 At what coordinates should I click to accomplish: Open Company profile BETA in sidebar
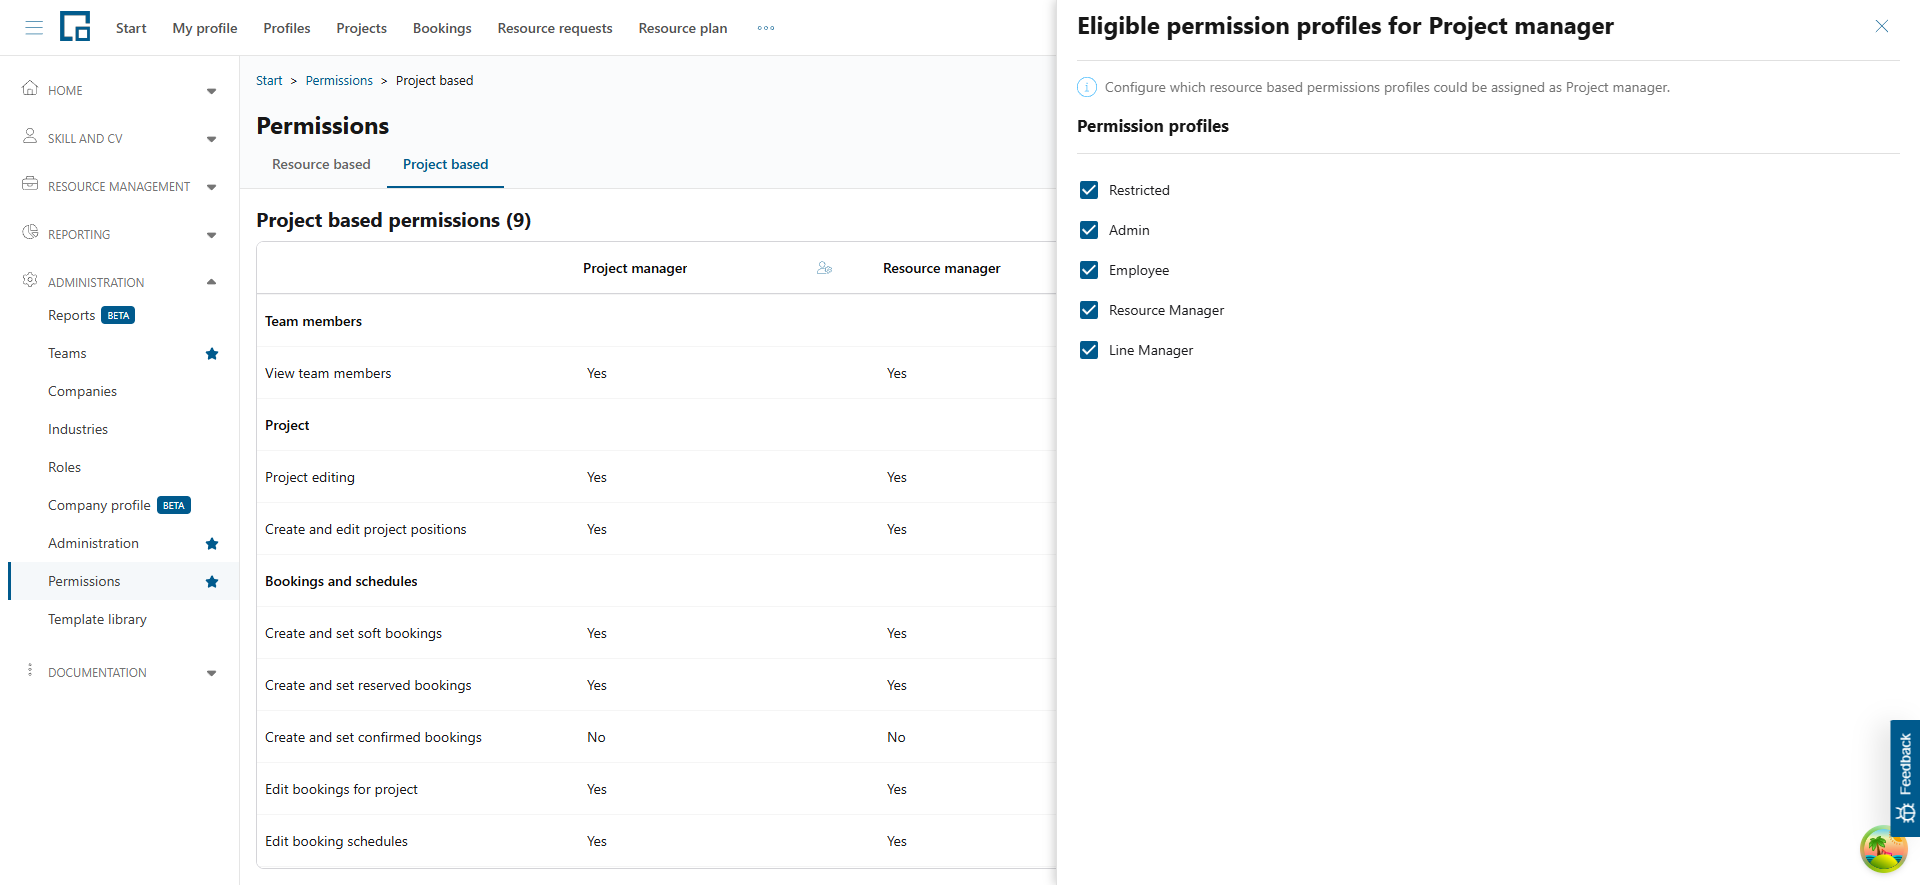119,505
